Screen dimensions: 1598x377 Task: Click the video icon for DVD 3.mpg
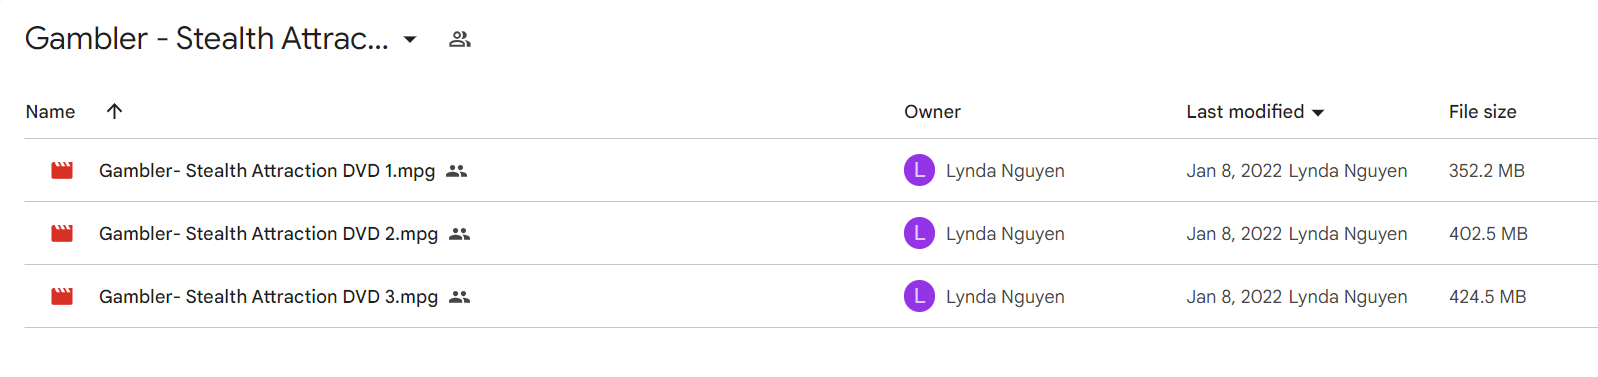(x=62, y=297)
